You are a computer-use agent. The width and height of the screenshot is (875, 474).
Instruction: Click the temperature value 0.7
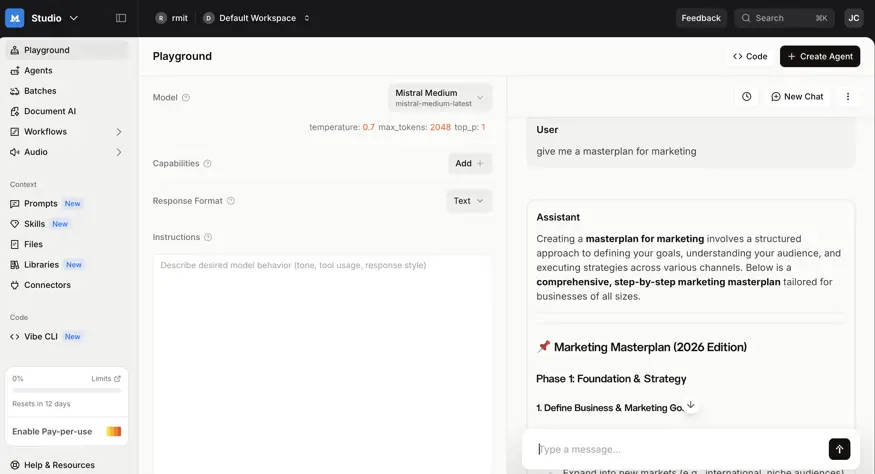click(368, 127)
